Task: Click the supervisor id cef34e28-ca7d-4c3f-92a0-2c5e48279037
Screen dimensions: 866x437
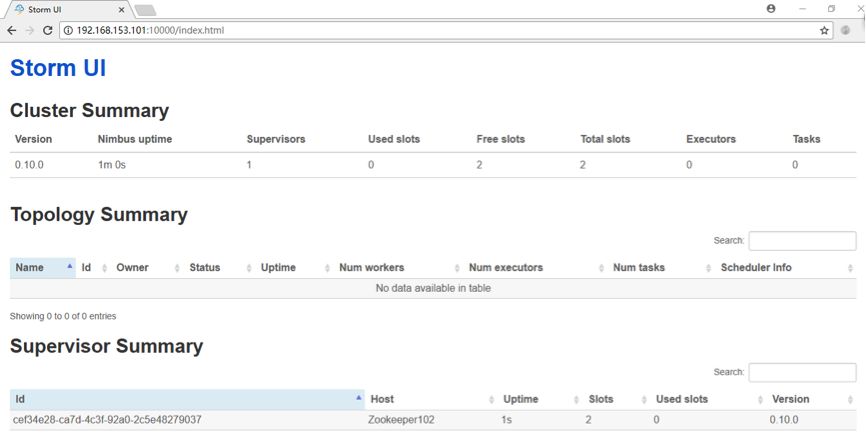Action: coord(107,420)
